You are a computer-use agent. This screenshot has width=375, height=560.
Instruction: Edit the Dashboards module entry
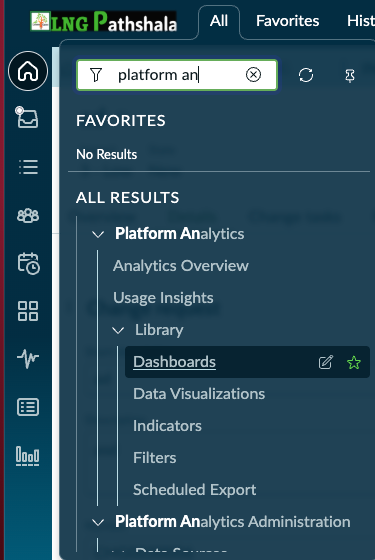coord(325,362)
